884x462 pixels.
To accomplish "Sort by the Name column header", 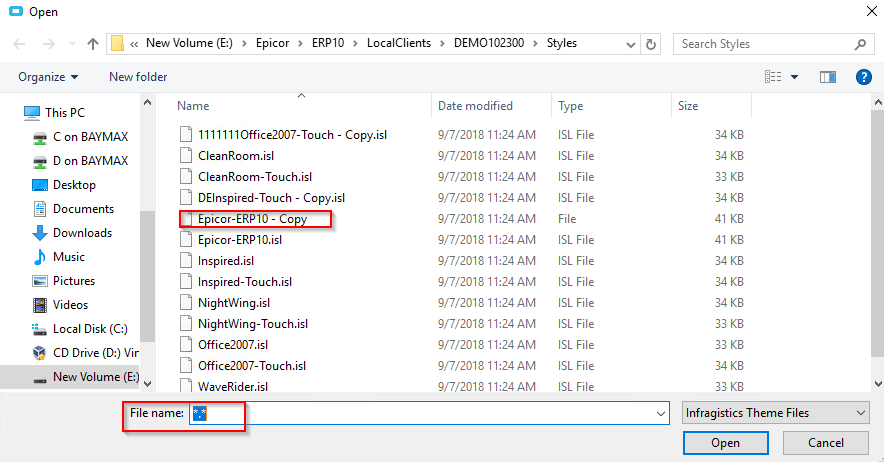I will coord(193,106).
